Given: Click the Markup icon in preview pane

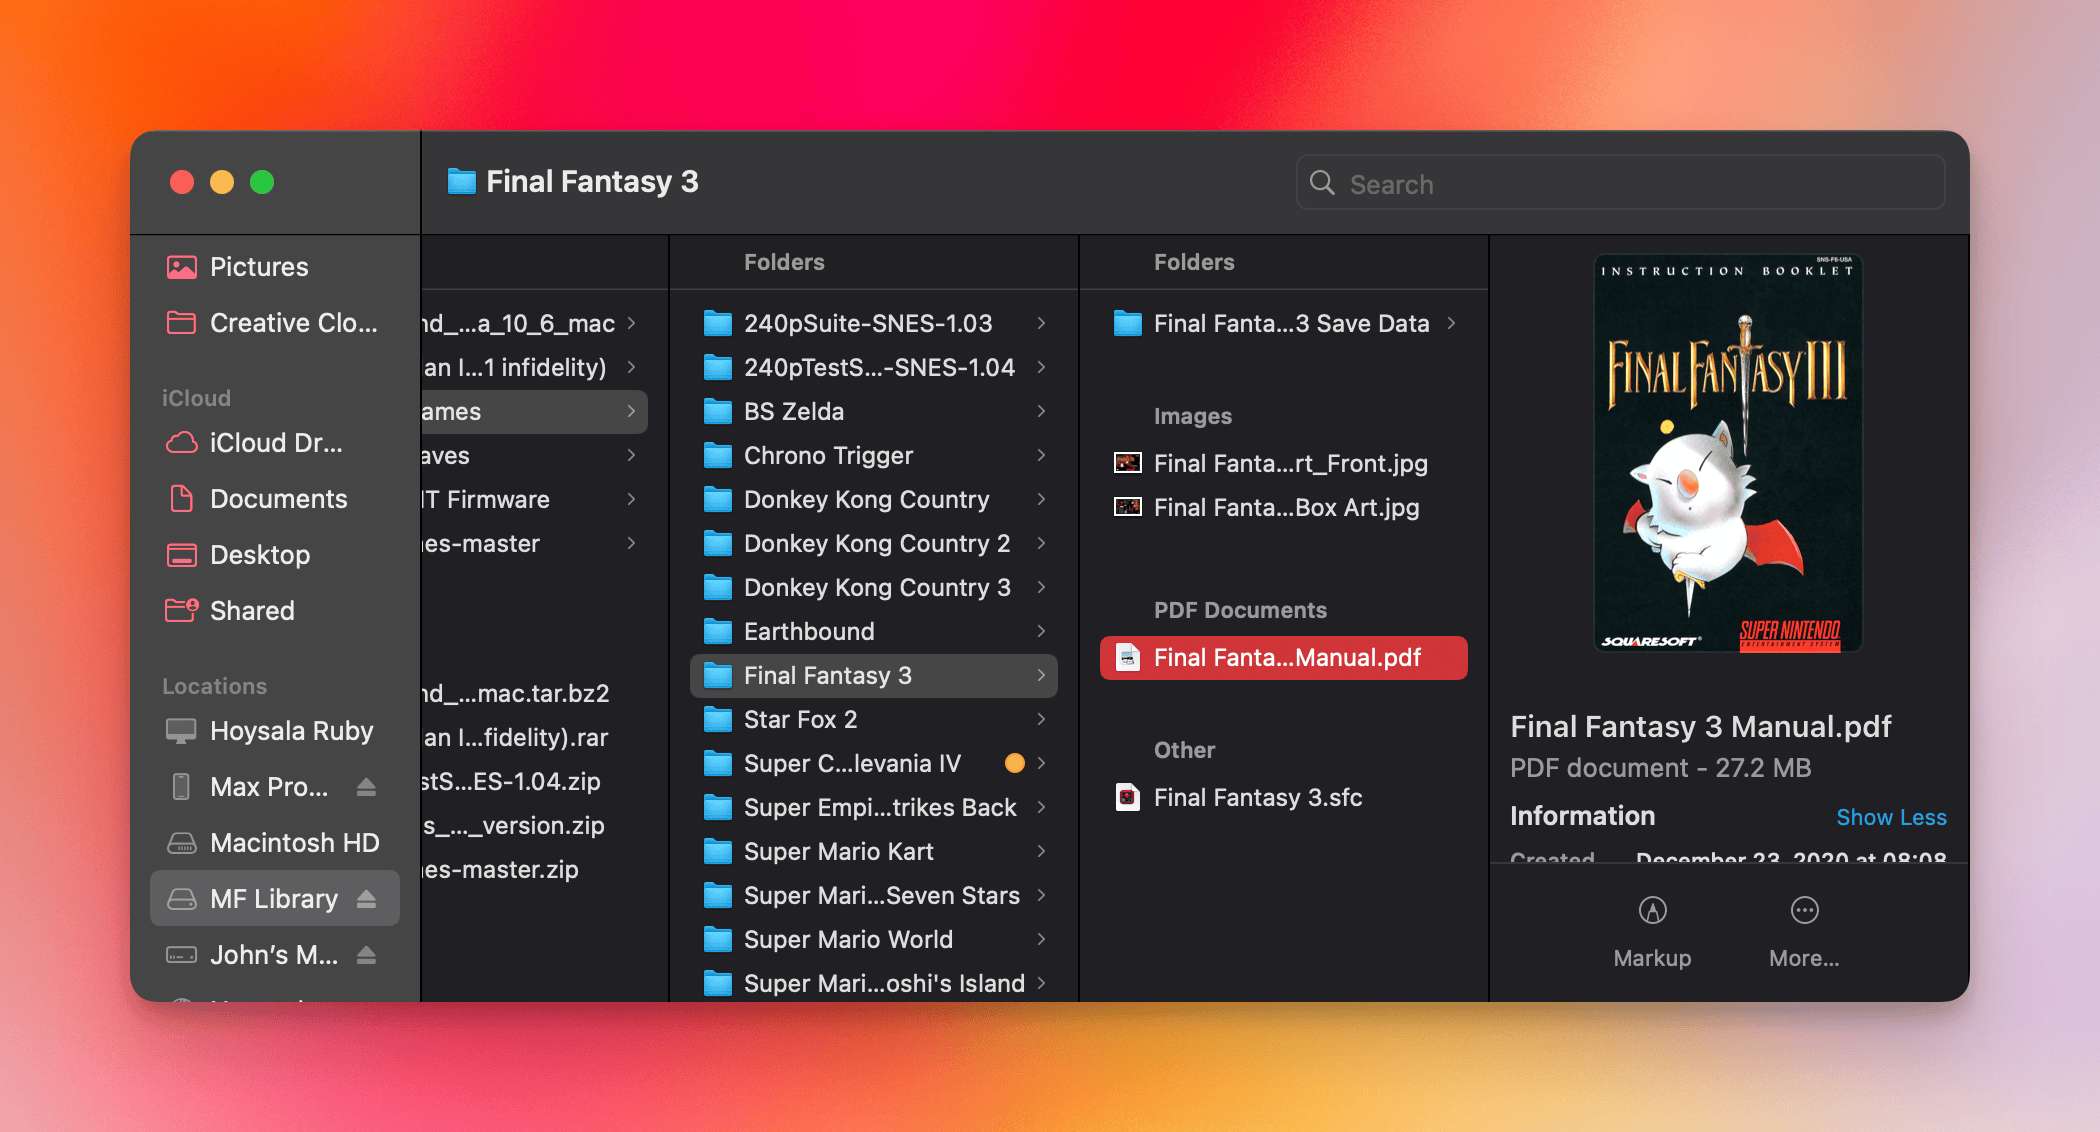Looking at the screenshot, I should (1652, 911).
